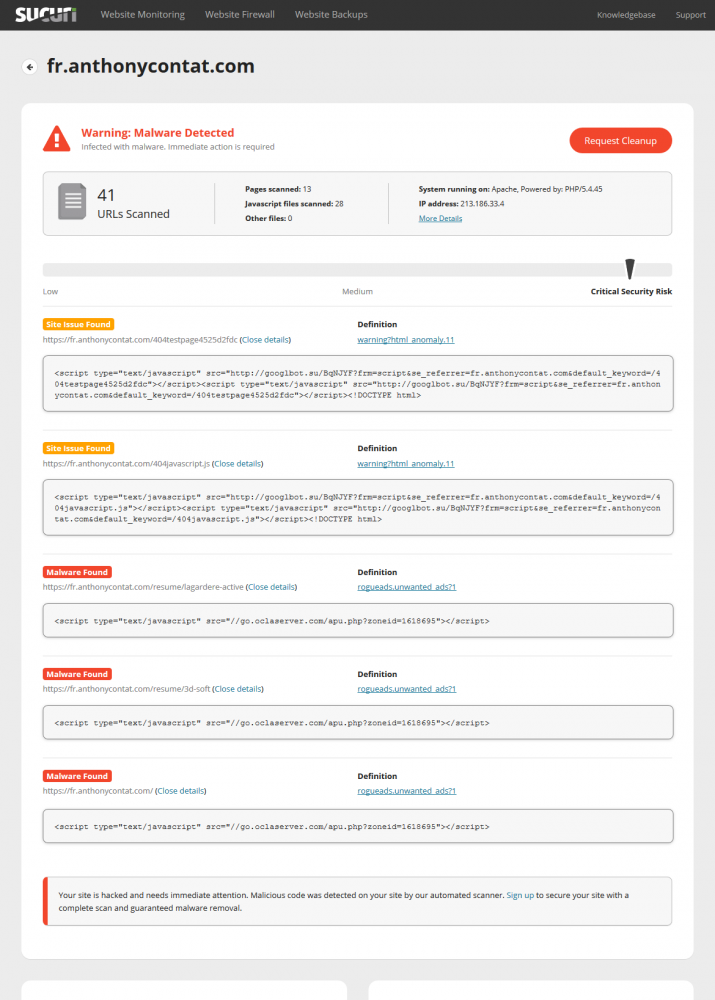Open Website Monitoring menu
Screen dimensions: 715x1000
[x=143, y=15]
